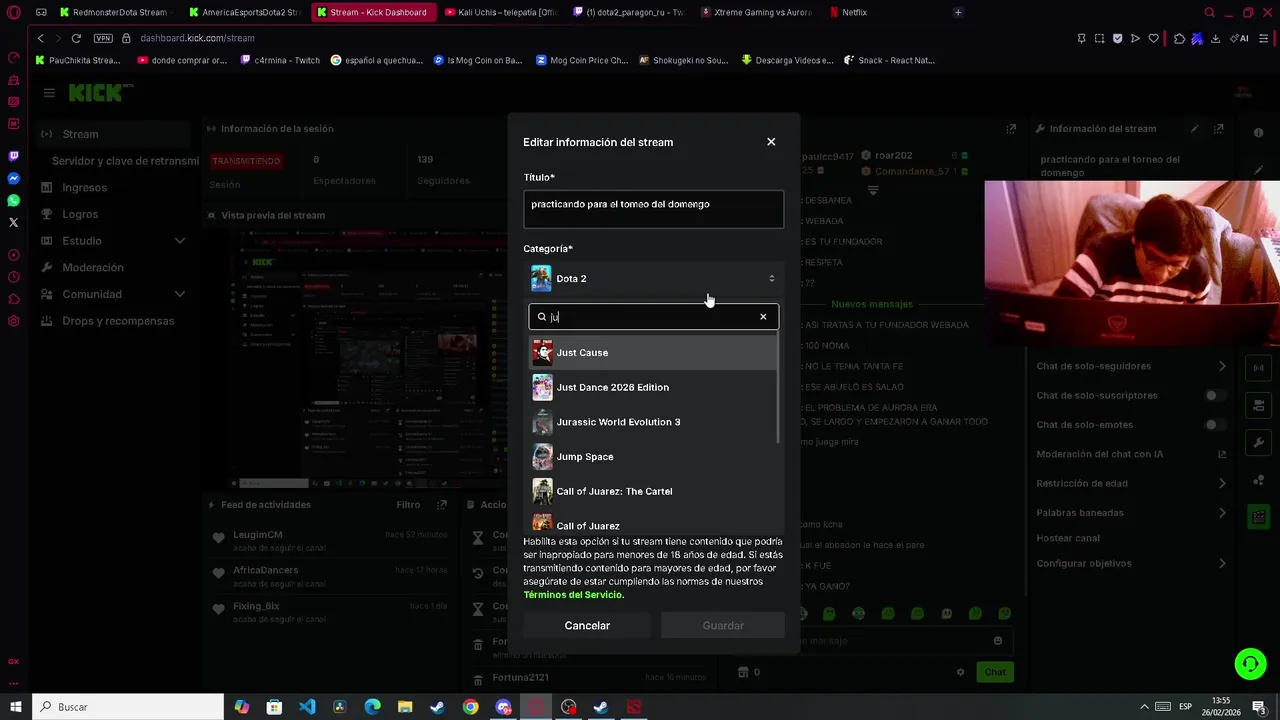The height and width of the screenshot is (720, 1280).
Task: Toggle Chat de solo-suscriptores switch
Action: 1214,395
